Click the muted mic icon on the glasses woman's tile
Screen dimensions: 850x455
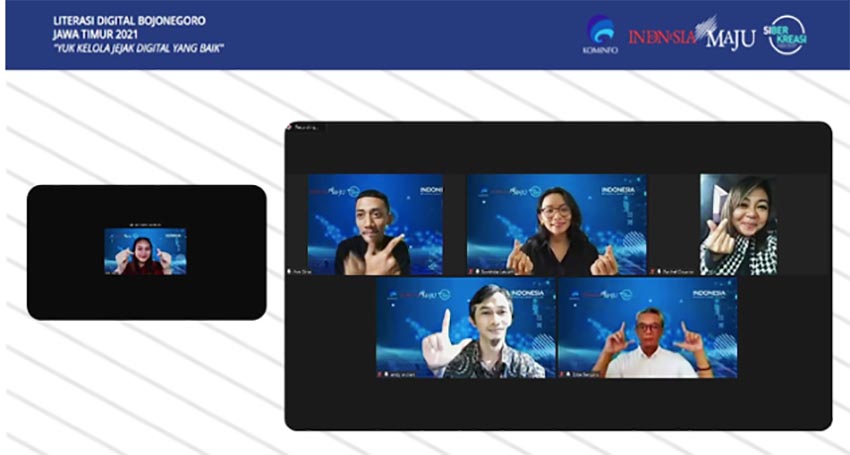(472, 271)
